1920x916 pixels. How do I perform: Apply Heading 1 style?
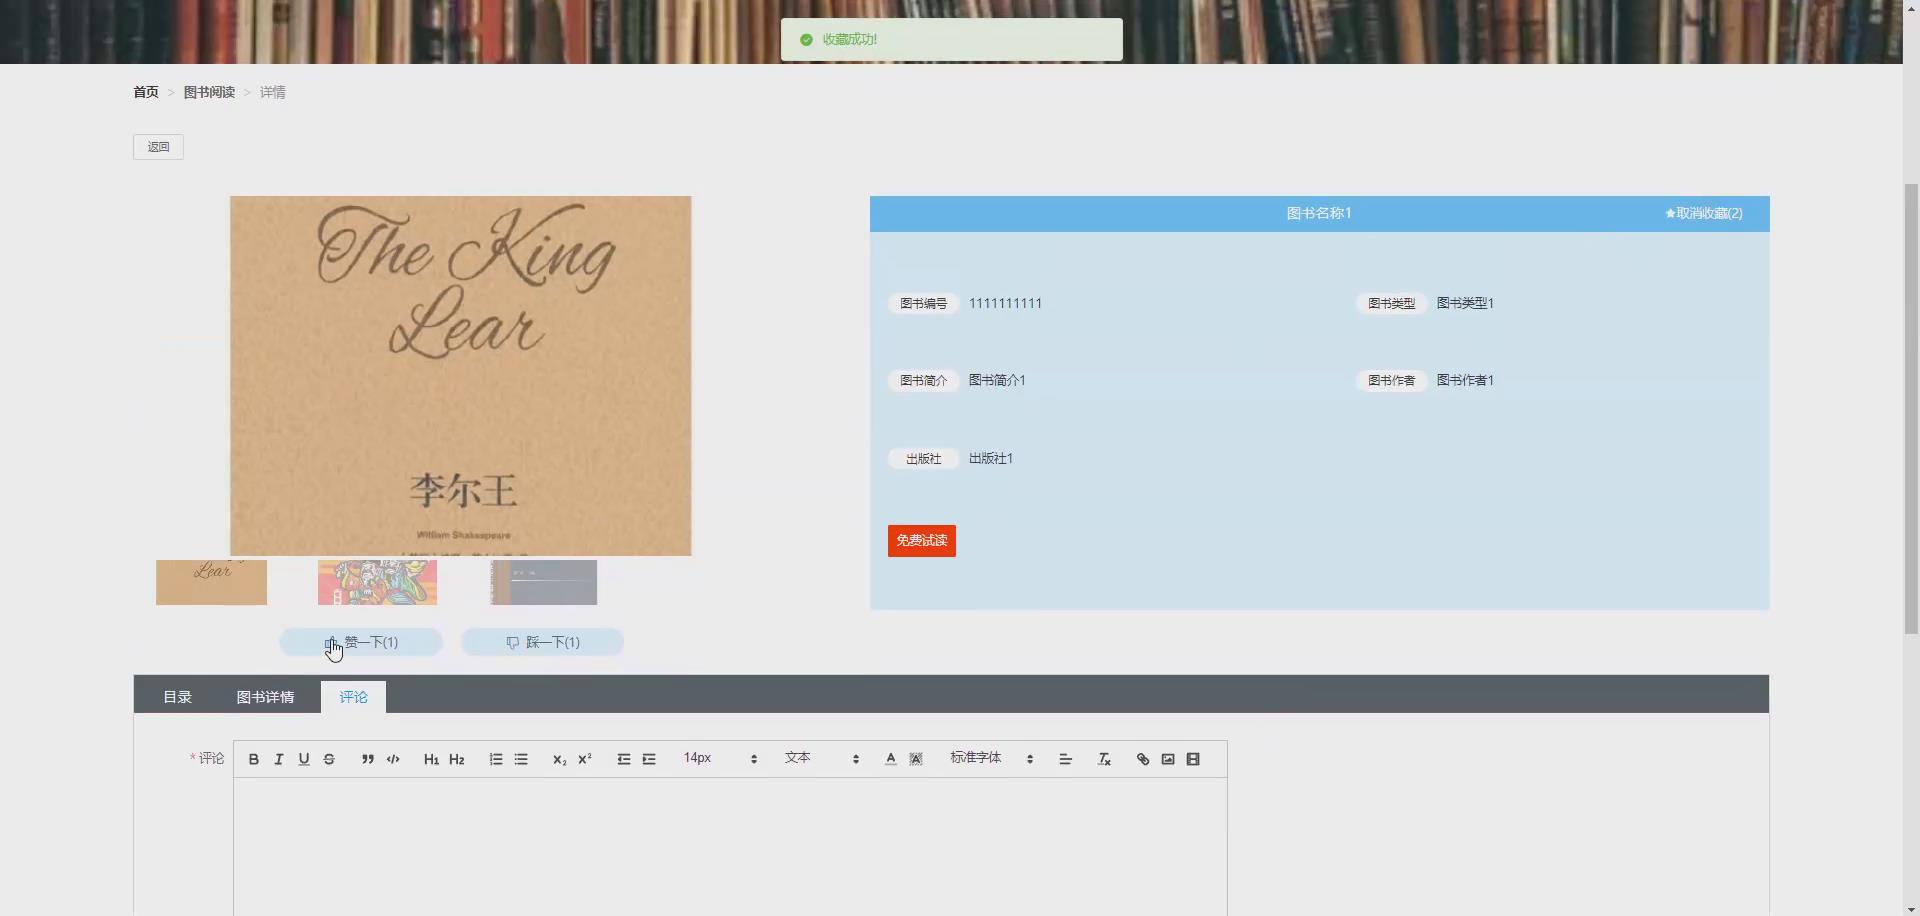point(431,759)
